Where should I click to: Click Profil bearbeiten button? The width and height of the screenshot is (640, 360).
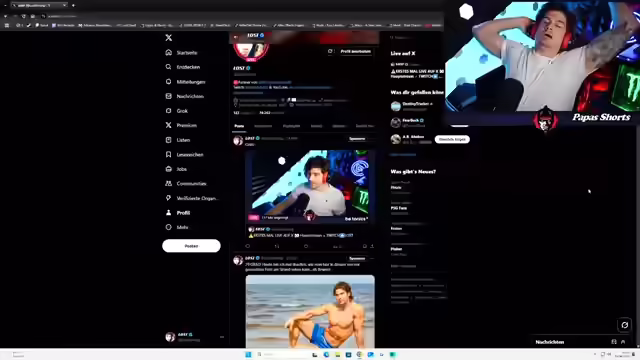[356, 51]
